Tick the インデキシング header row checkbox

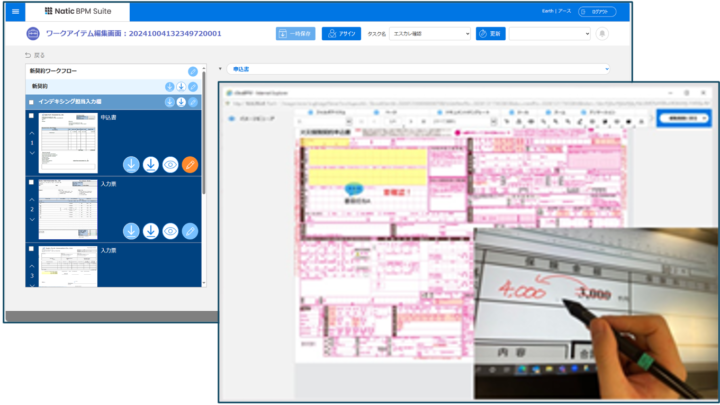click(x=32, y=102)
